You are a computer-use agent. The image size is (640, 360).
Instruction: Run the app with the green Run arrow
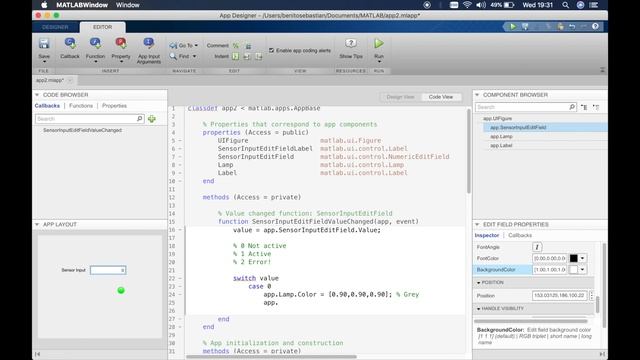[x=379, y=43]
